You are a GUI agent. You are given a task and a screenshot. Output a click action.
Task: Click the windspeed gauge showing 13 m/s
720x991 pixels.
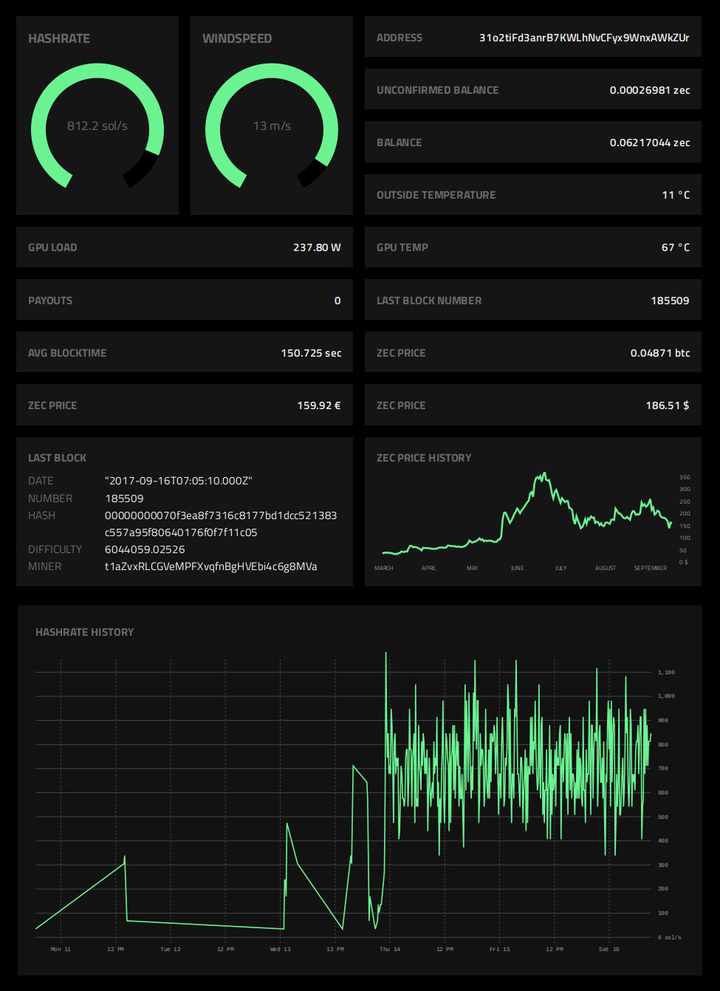point(272,125)
